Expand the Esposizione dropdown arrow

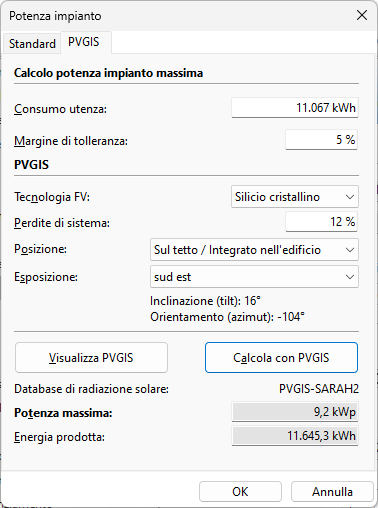(x=350, y=277)
